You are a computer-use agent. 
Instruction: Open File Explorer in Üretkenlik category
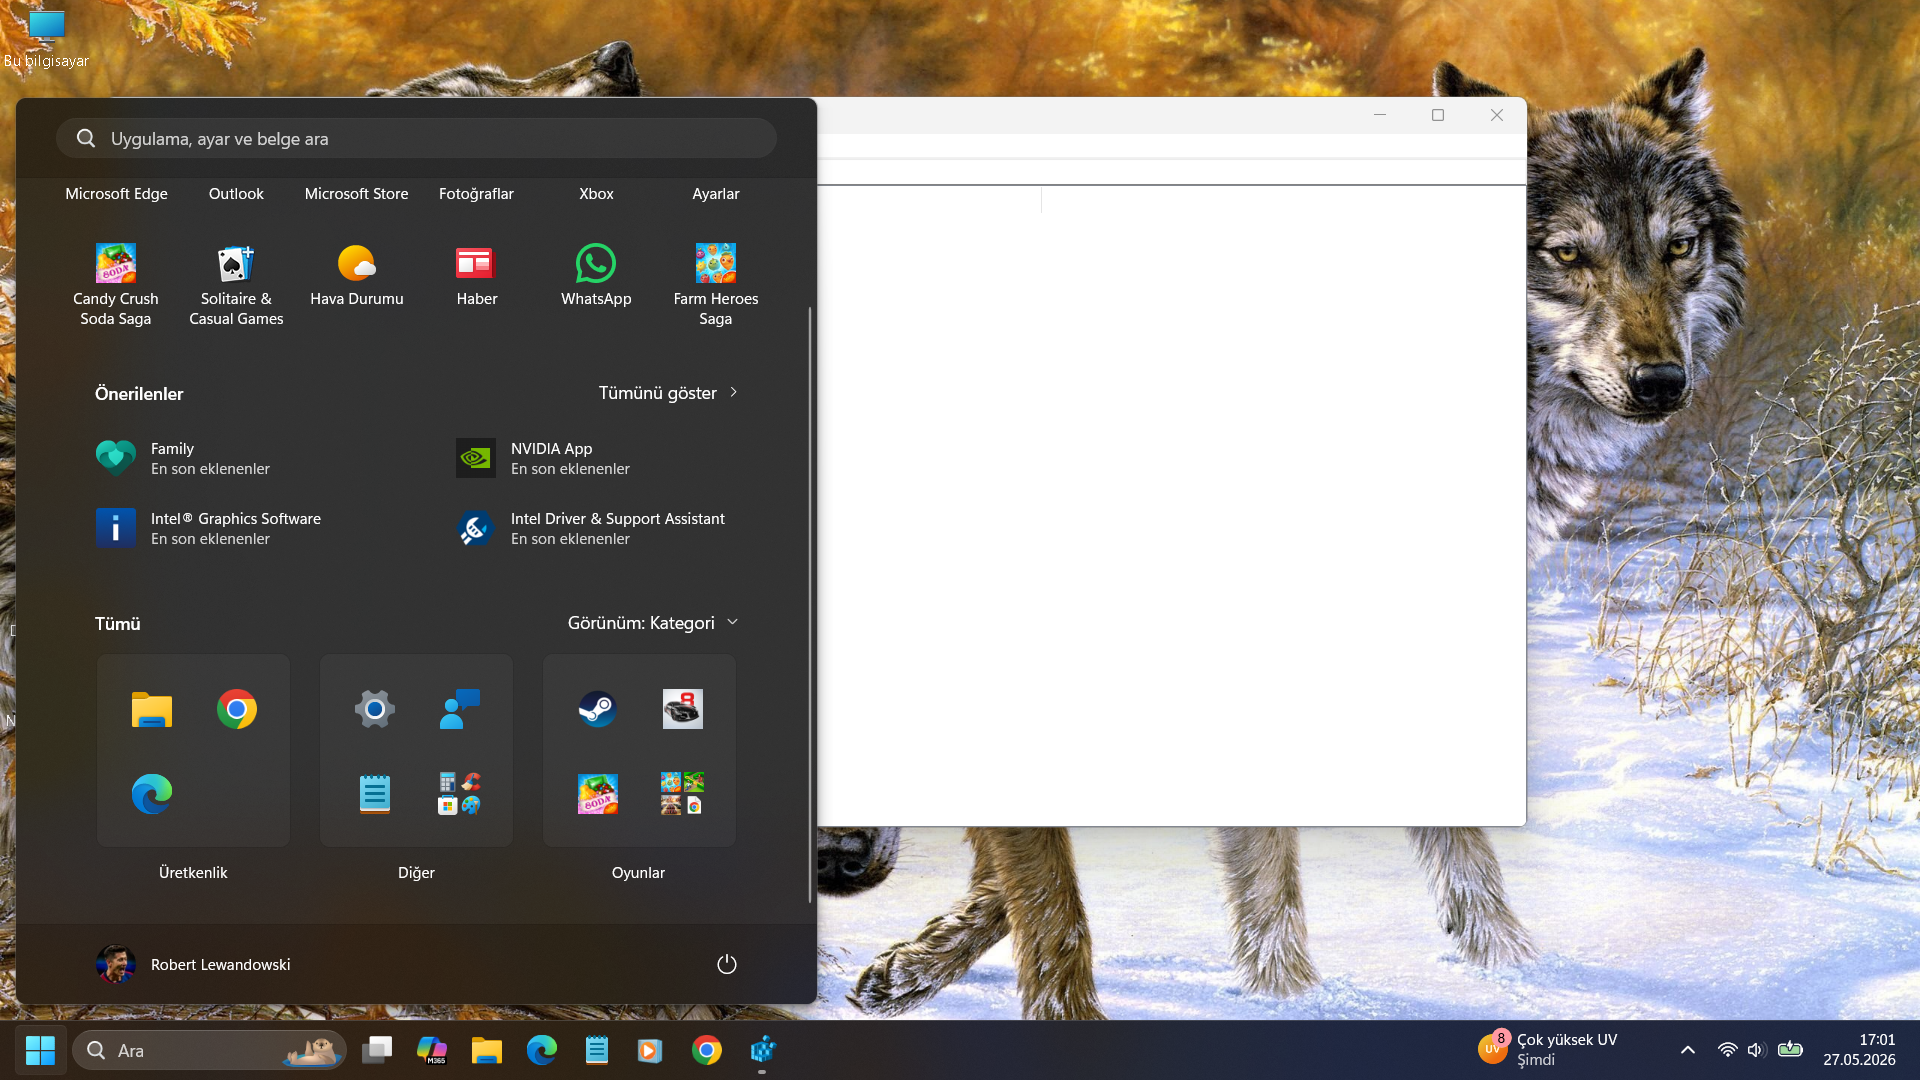tap(152, 709)
